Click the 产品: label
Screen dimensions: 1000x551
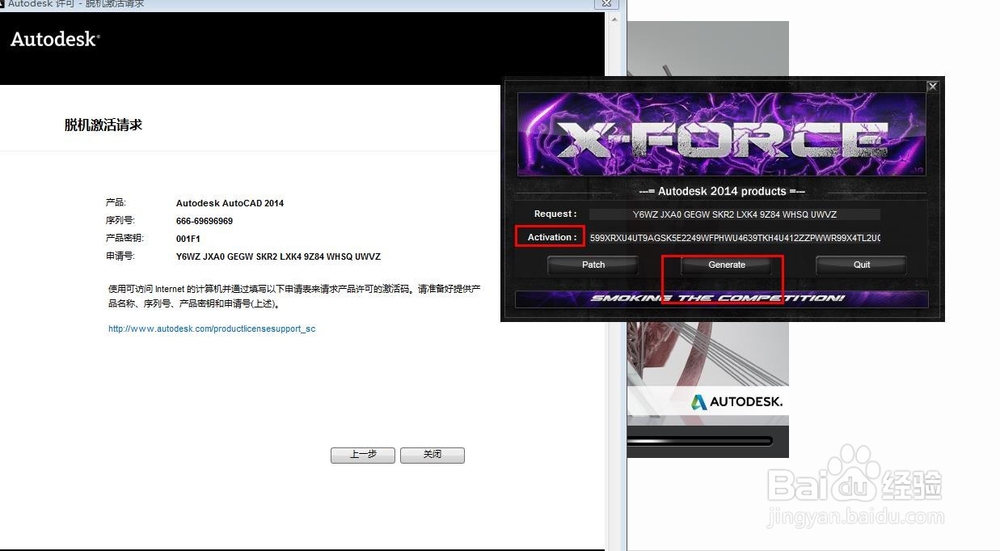coord(116,203)
